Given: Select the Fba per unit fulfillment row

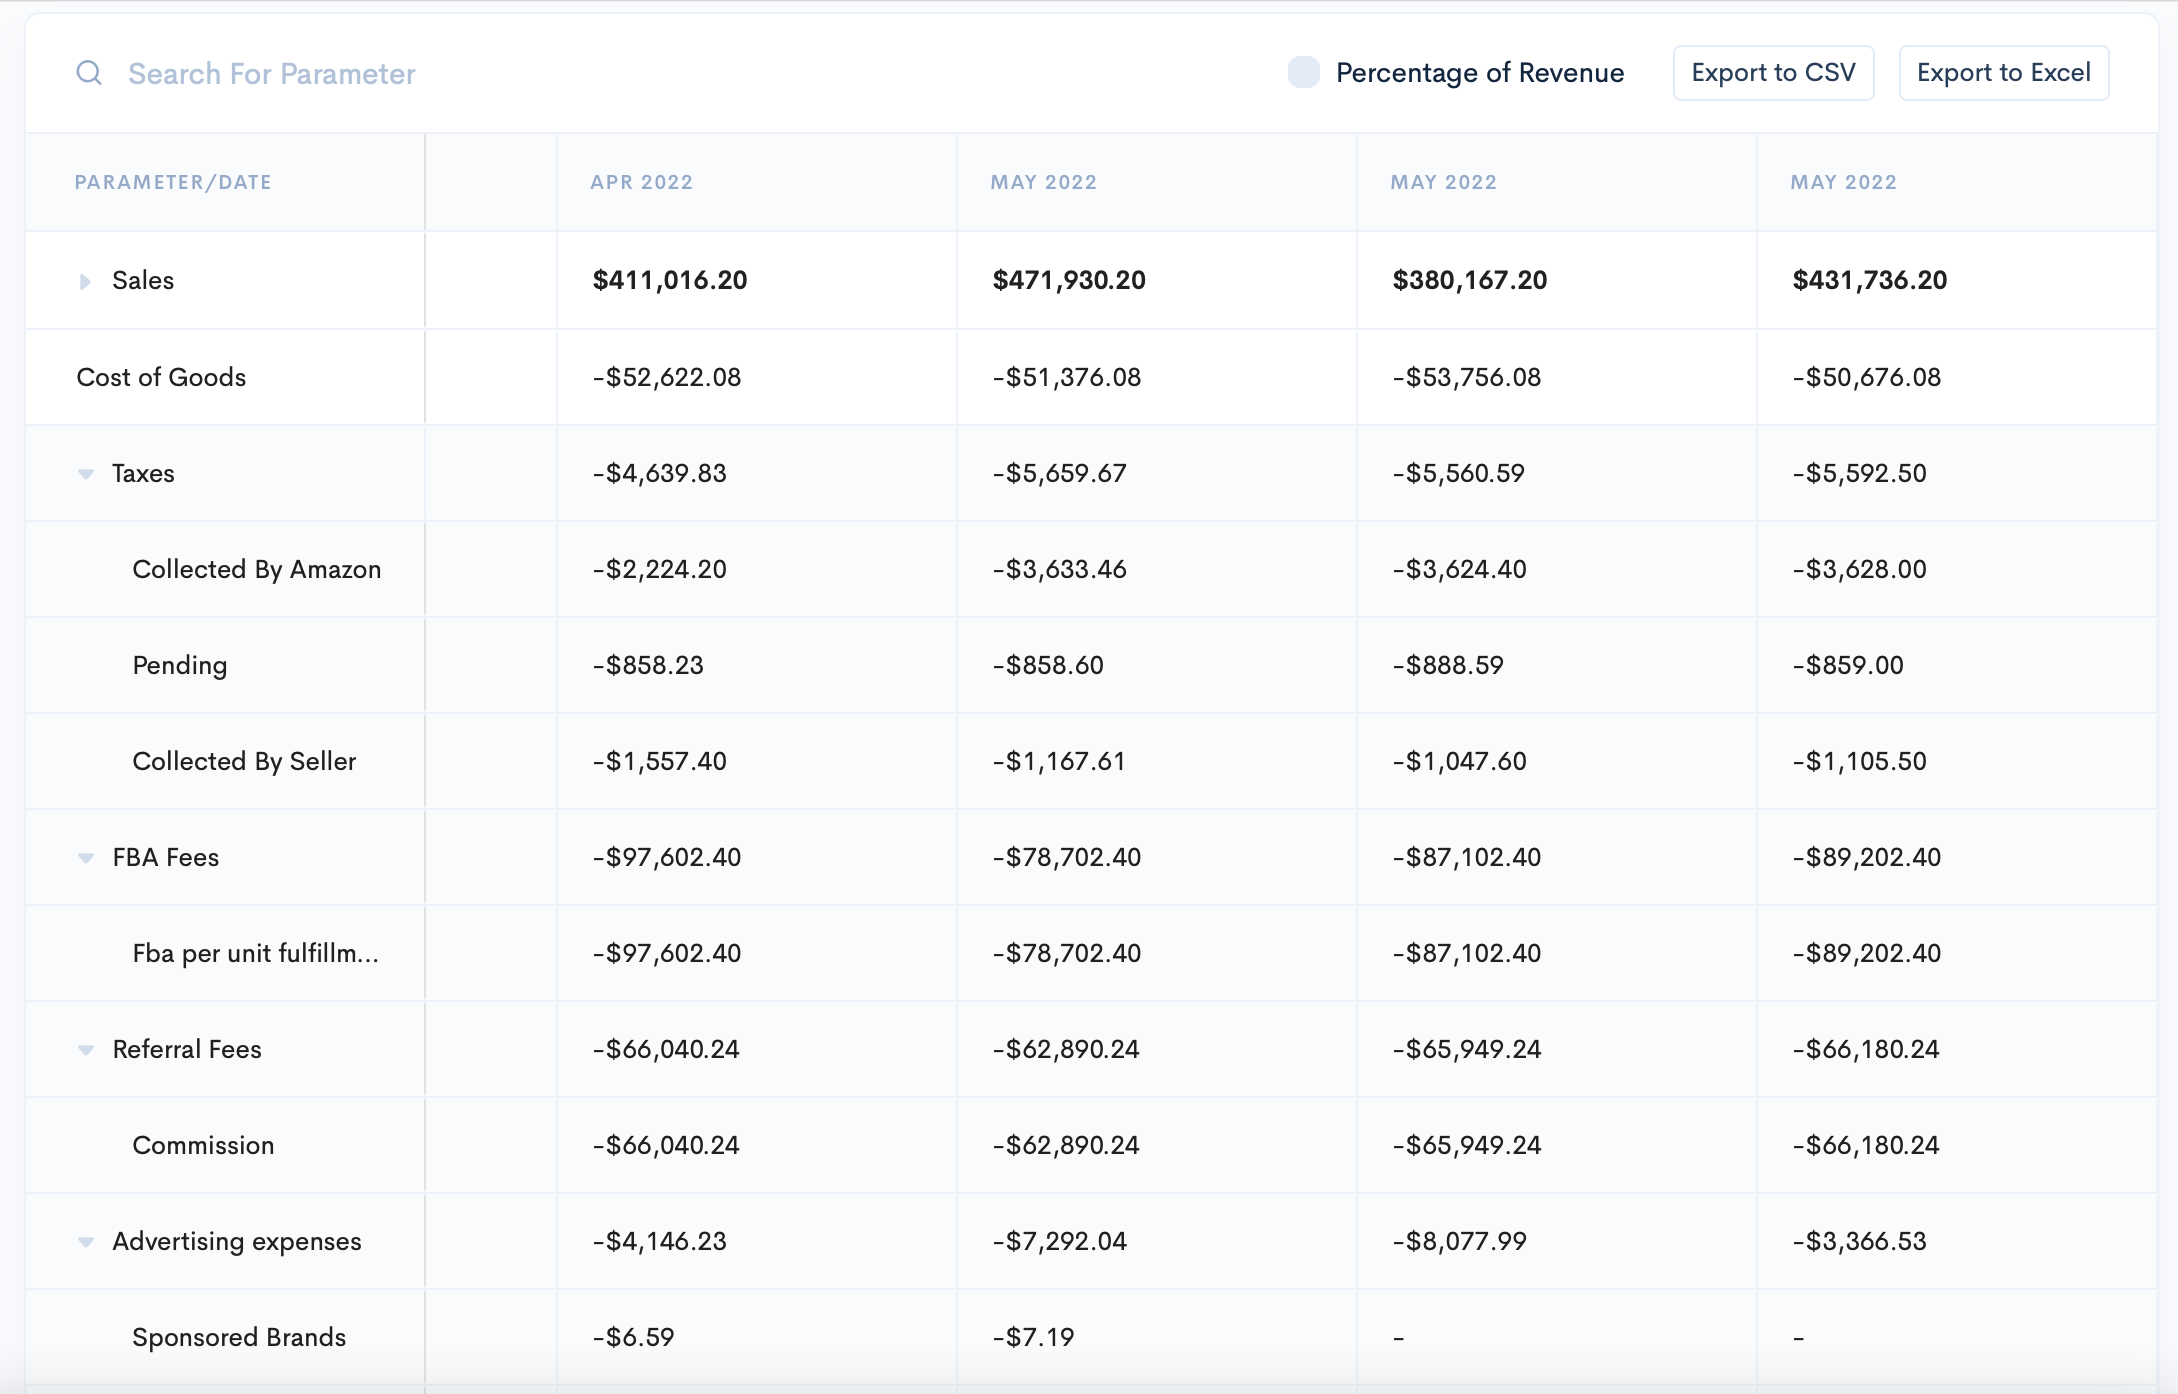Looking at the screenshot, I should coord(255,953).
